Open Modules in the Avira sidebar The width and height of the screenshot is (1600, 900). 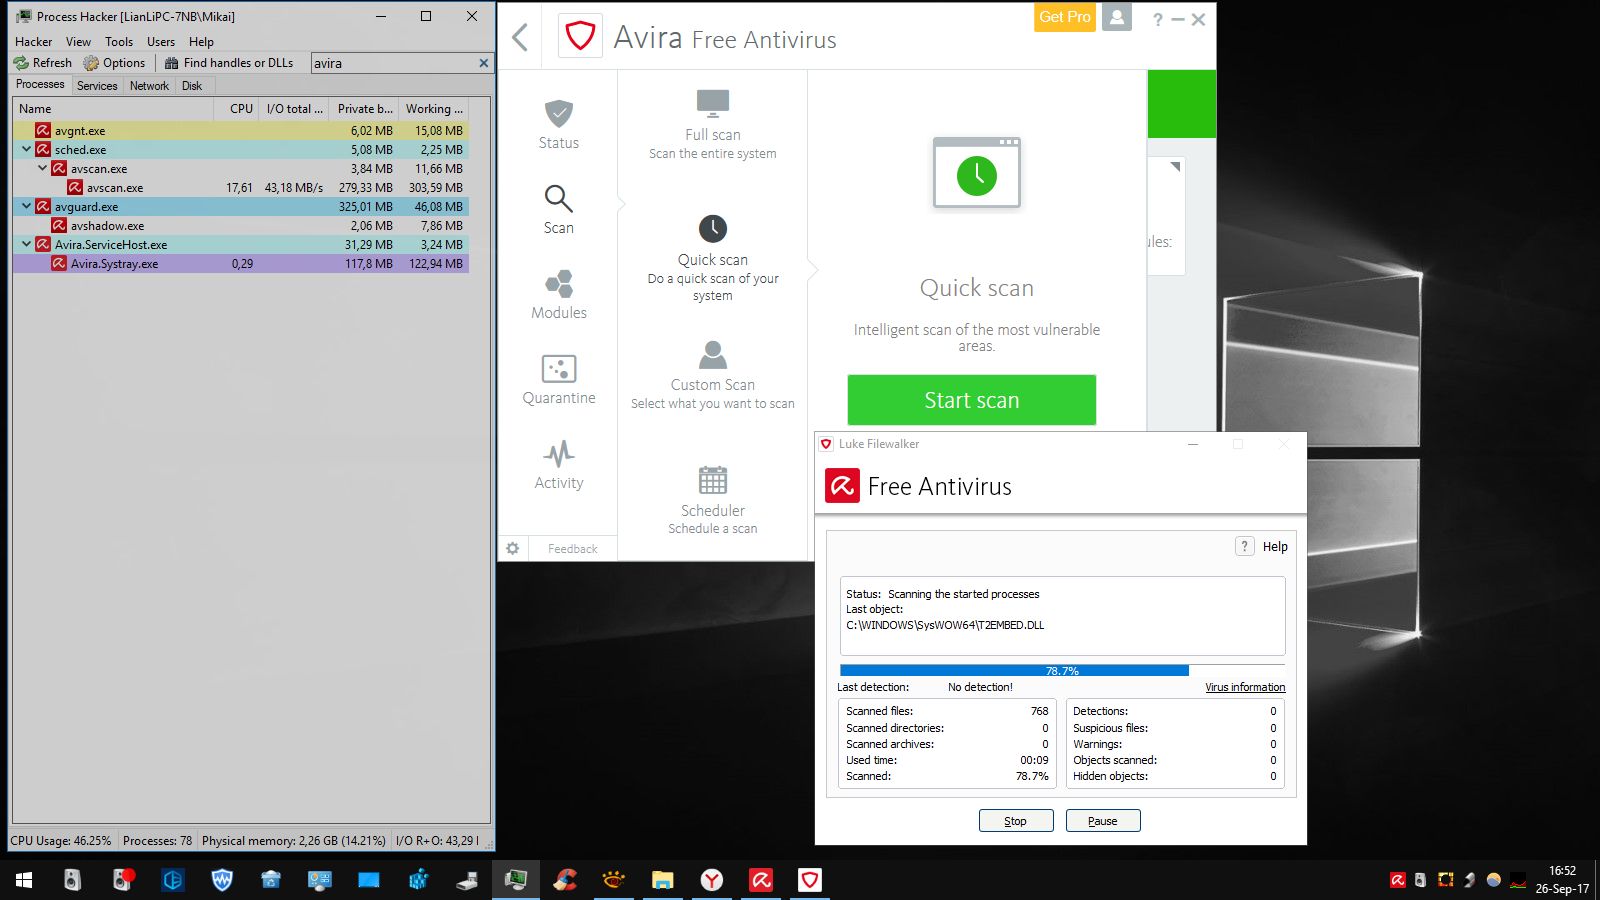point(559,295)
